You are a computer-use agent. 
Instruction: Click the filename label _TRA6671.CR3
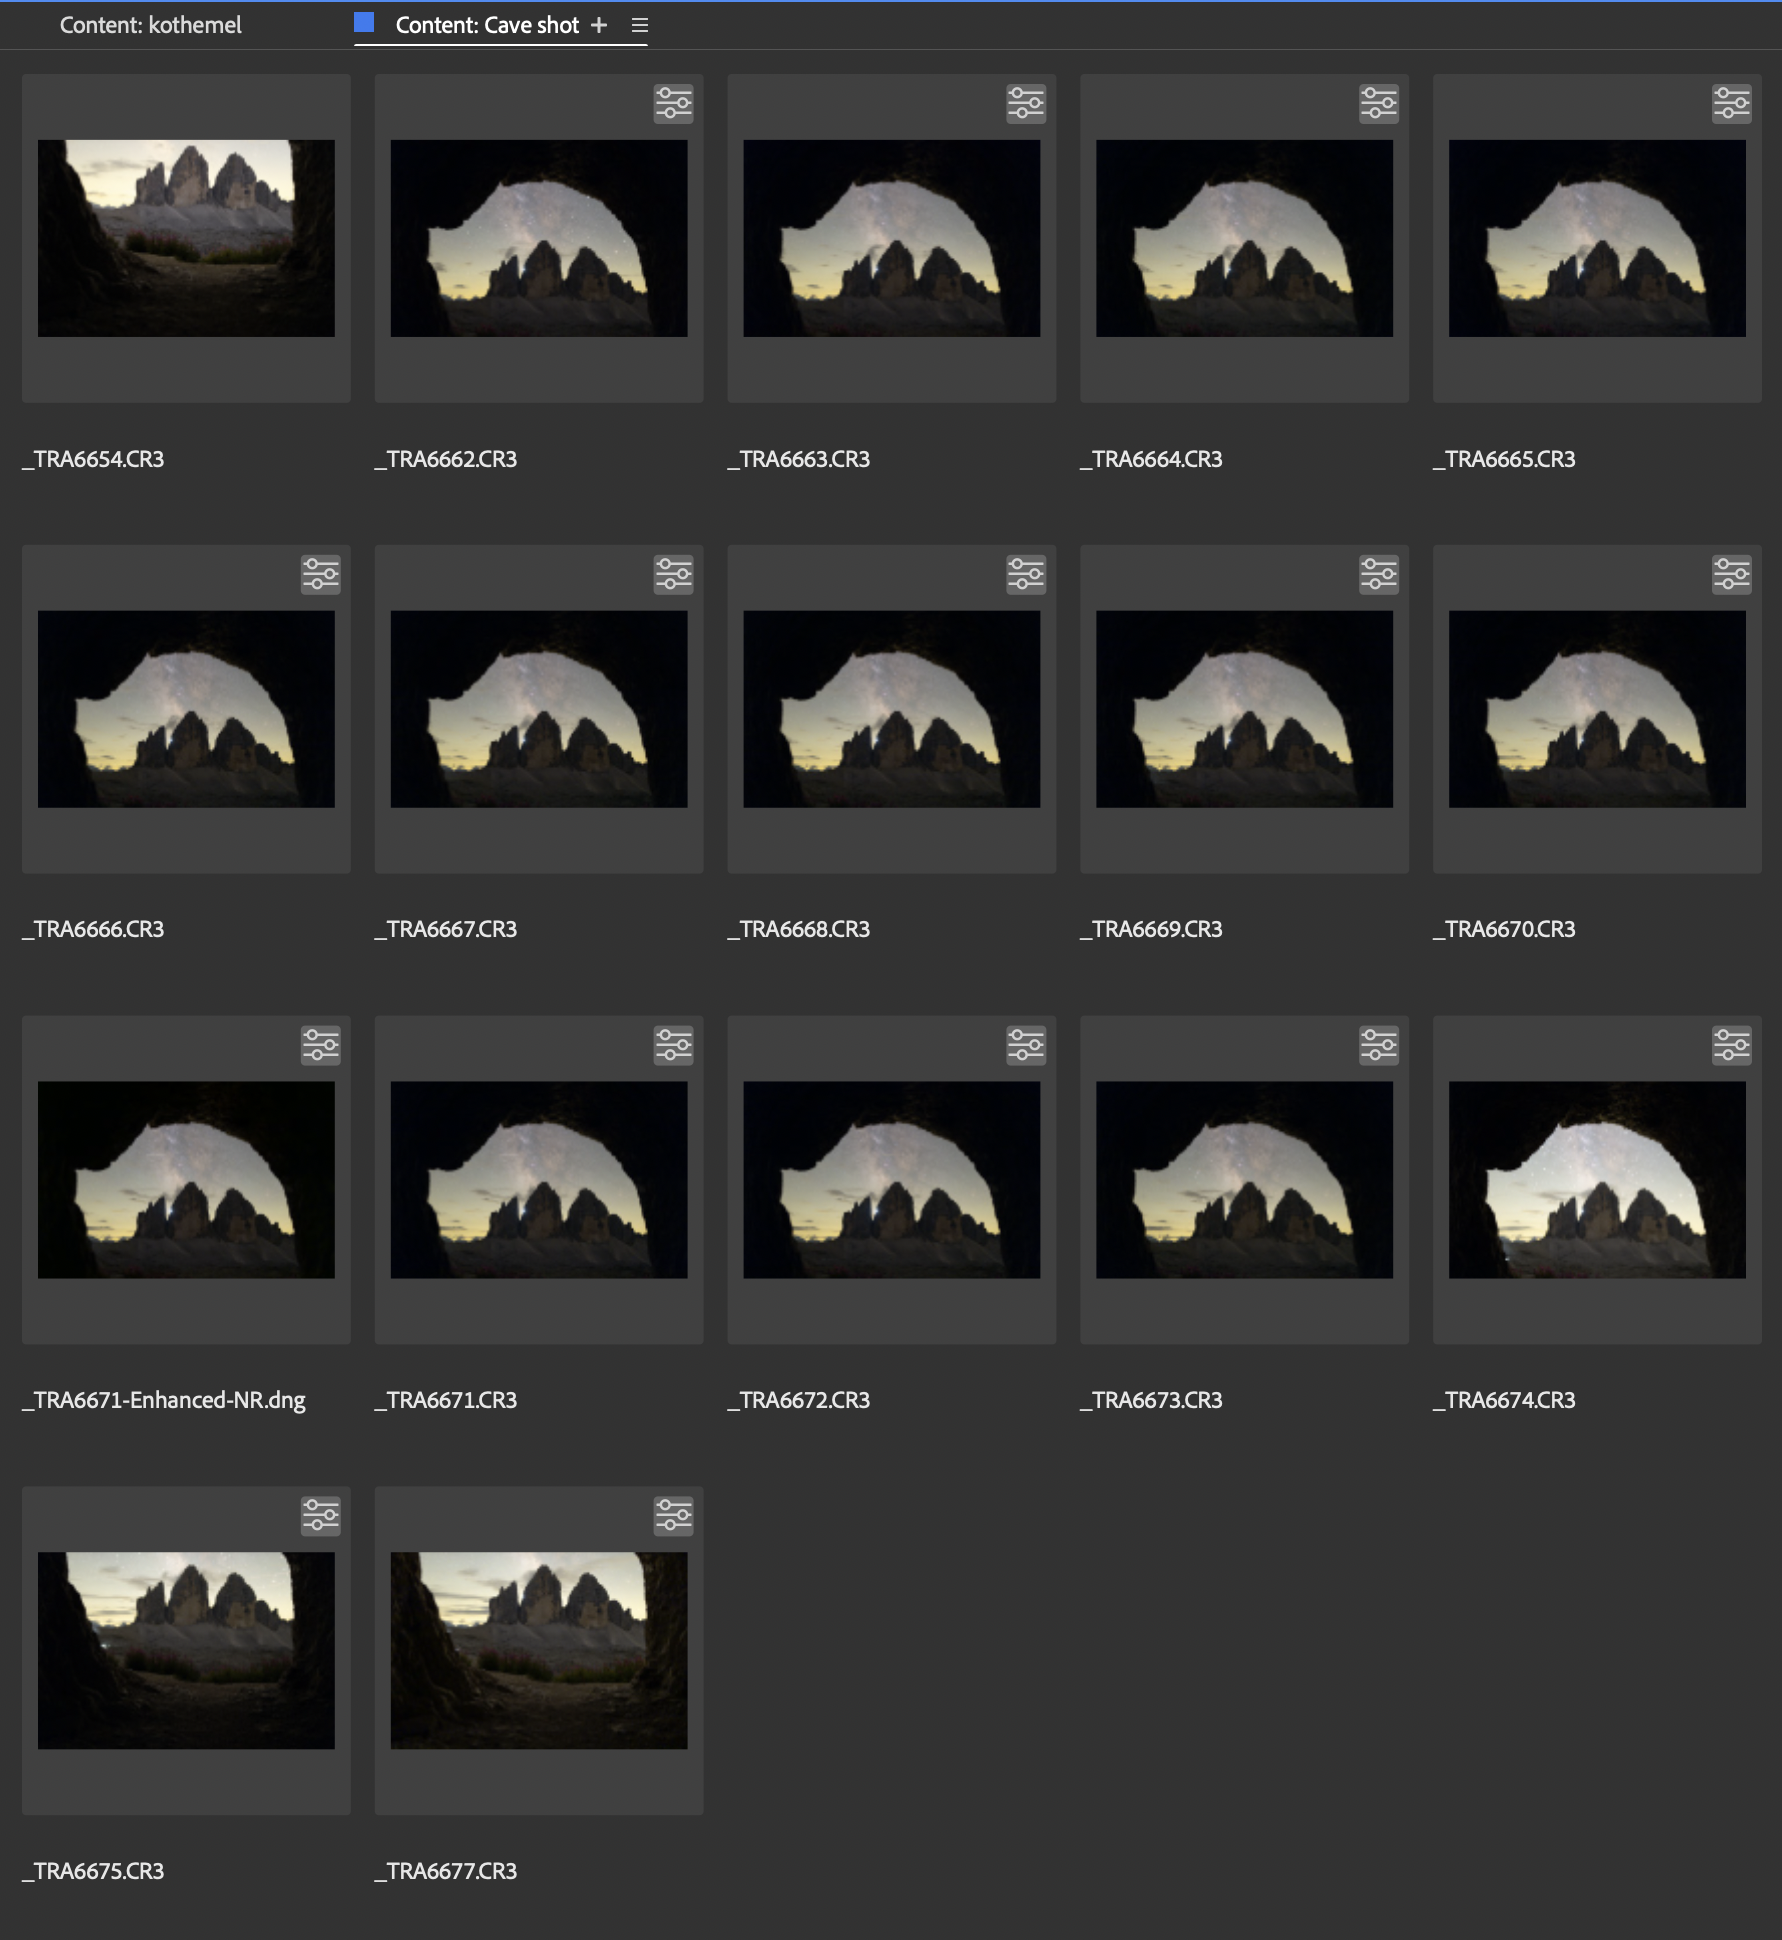click(446, 1400)
